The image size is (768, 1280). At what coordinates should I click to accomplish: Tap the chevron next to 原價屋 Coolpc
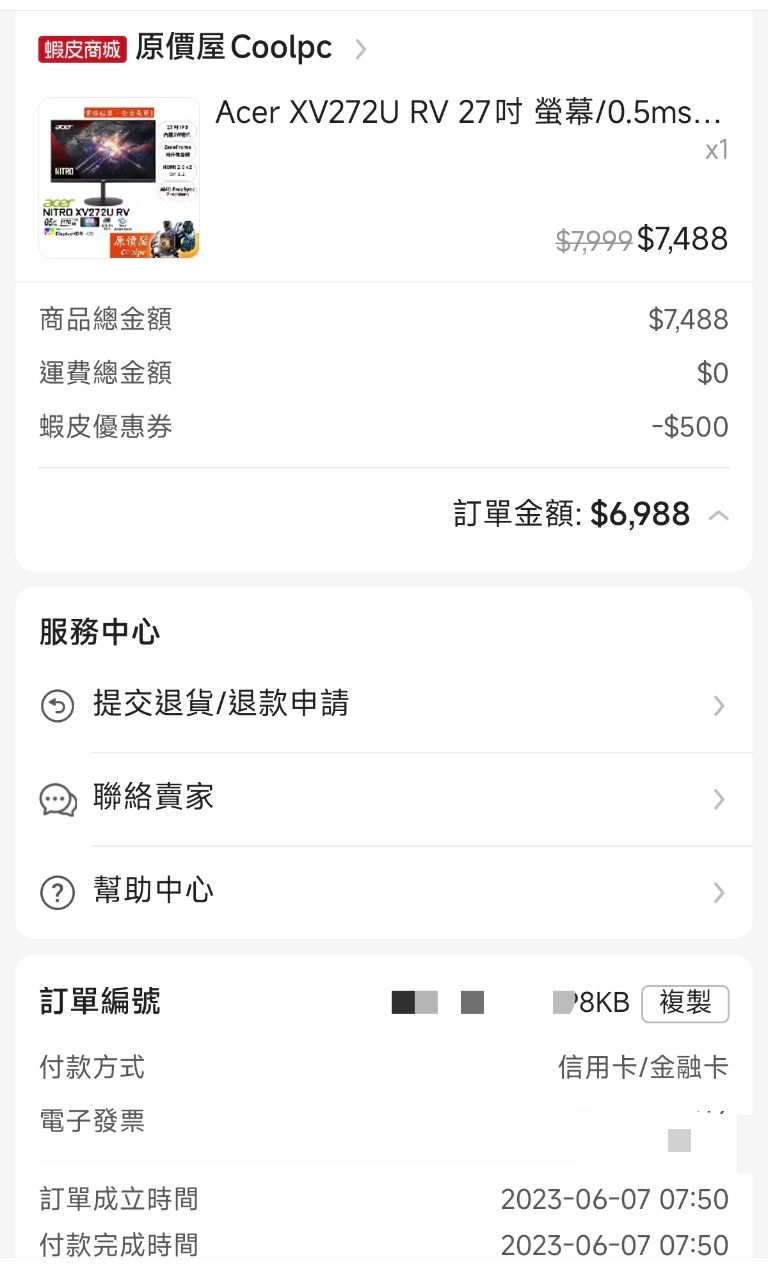(x=361, y=48)
